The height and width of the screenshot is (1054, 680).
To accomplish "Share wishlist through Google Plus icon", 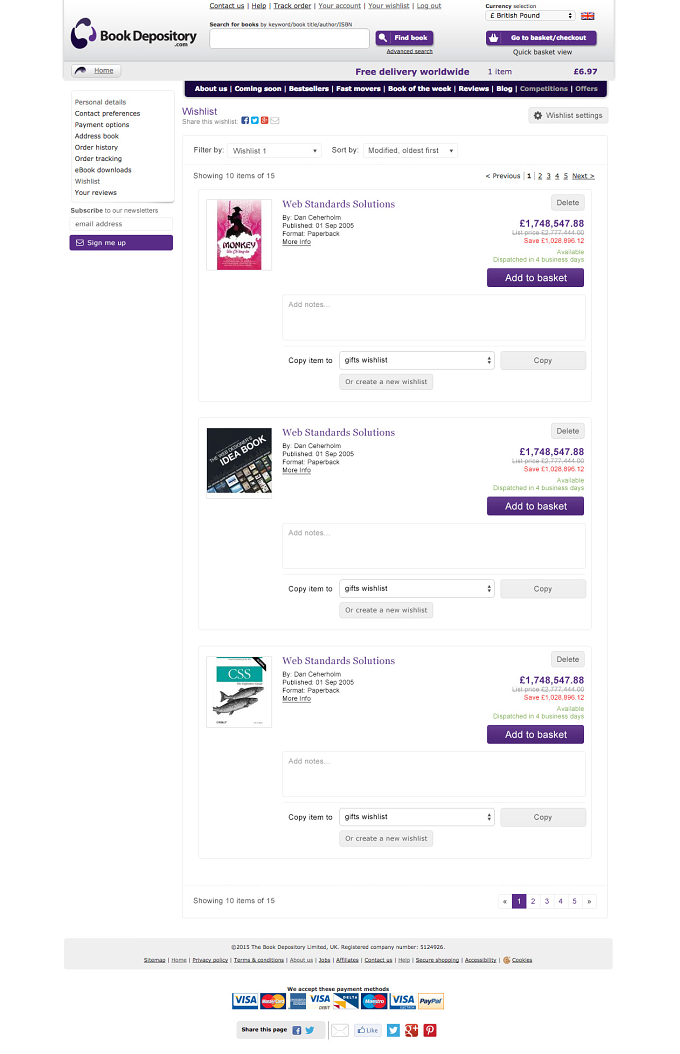I will click(x=265, y=120).
